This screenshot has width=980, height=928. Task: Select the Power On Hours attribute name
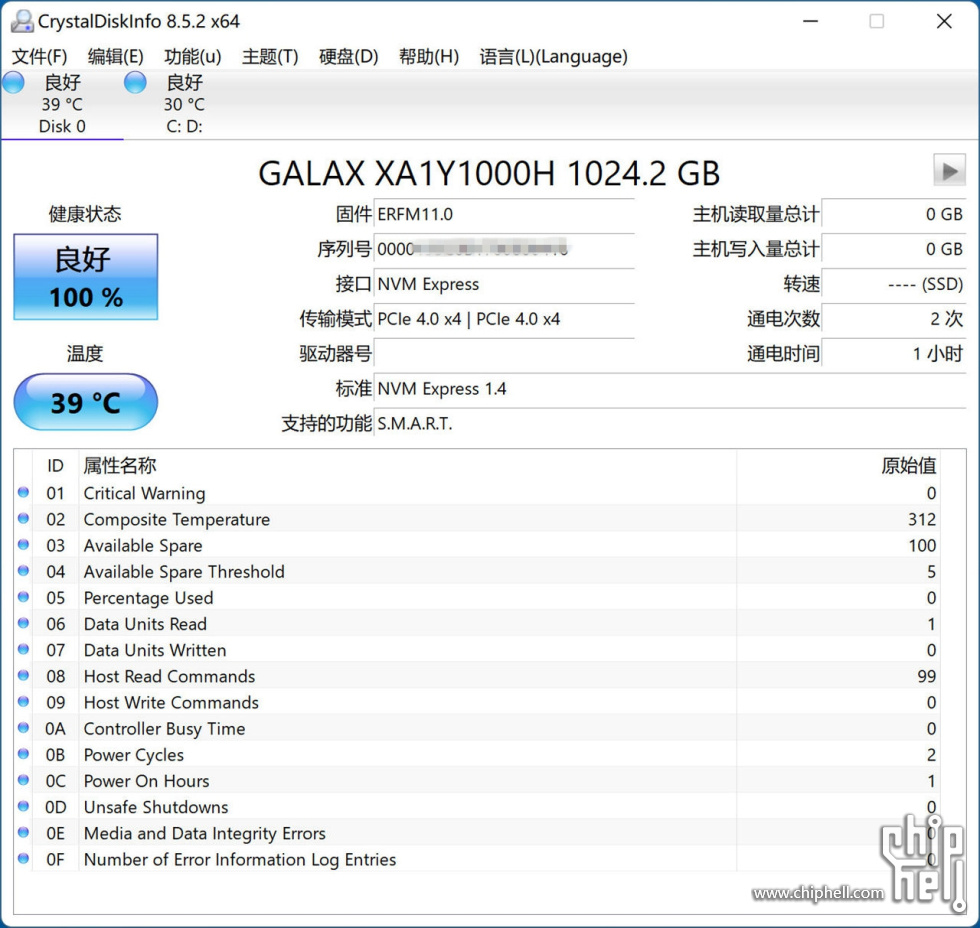pyautogui.click(x=146, y=781)
